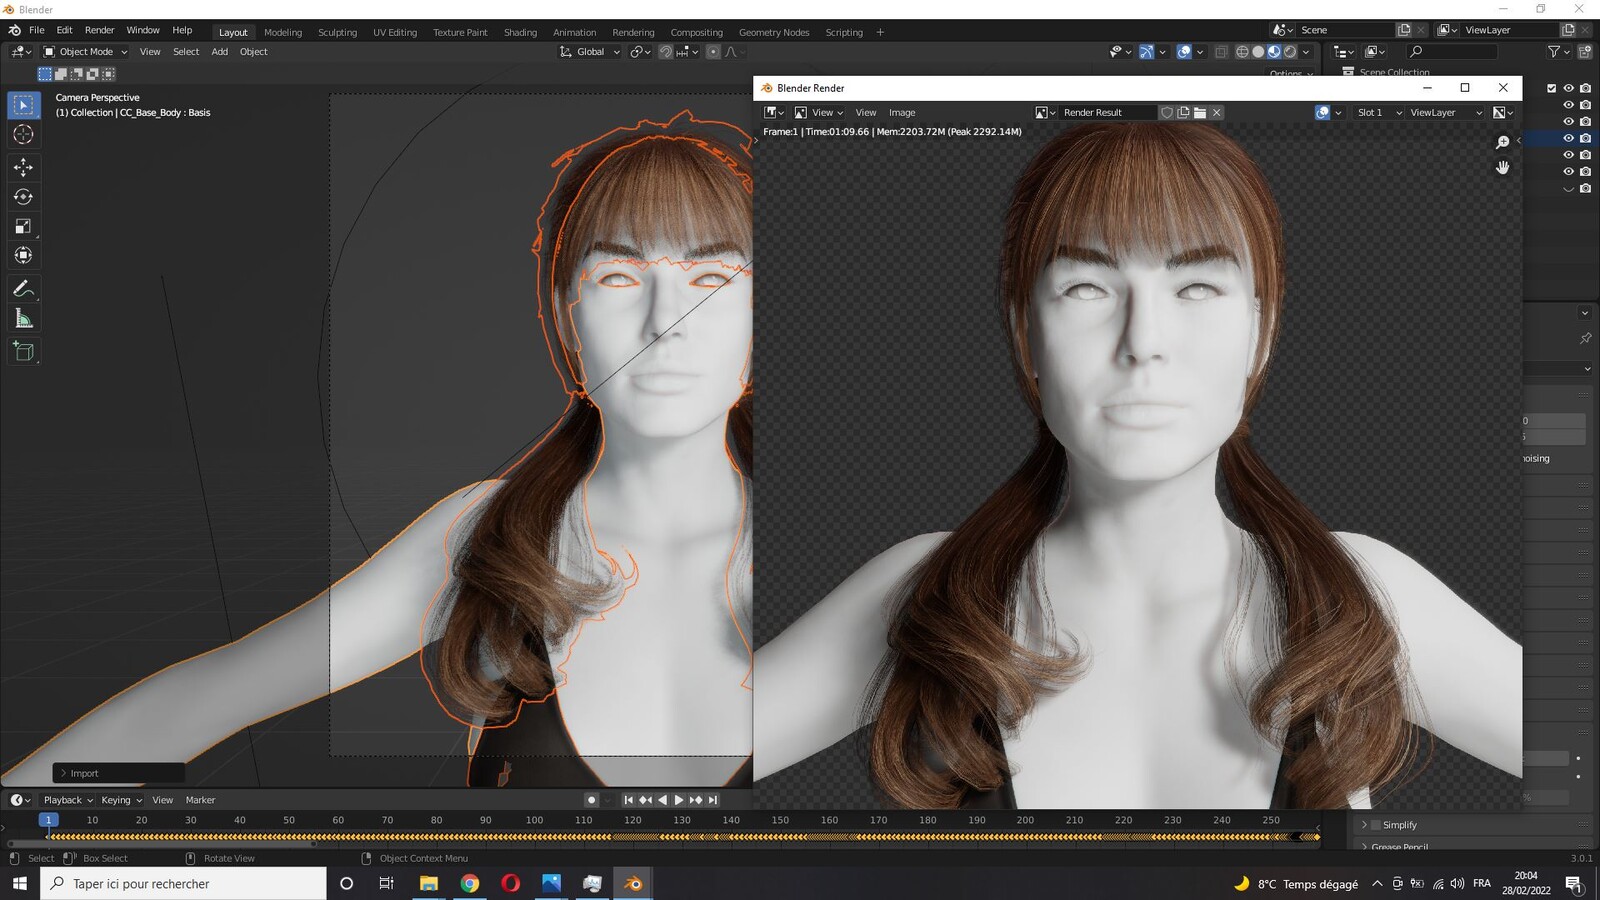Toggle Simplify checkbox in properties
The height and width of the screenshot is (900, 1600).
pyautogui.click(x=1376, y=825)
